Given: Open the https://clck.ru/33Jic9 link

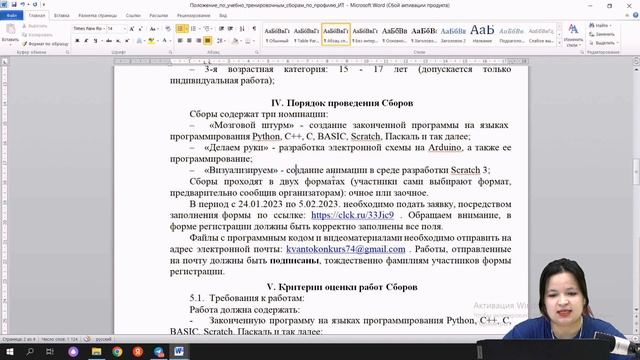Looking at the screenshot, I should tap(353, 215).
